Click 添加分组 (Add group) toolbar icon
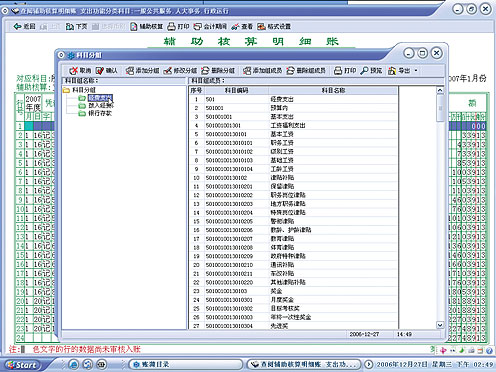Image resolution: width=496 pixels, height=372 pixels. click(x=142, y=71)
